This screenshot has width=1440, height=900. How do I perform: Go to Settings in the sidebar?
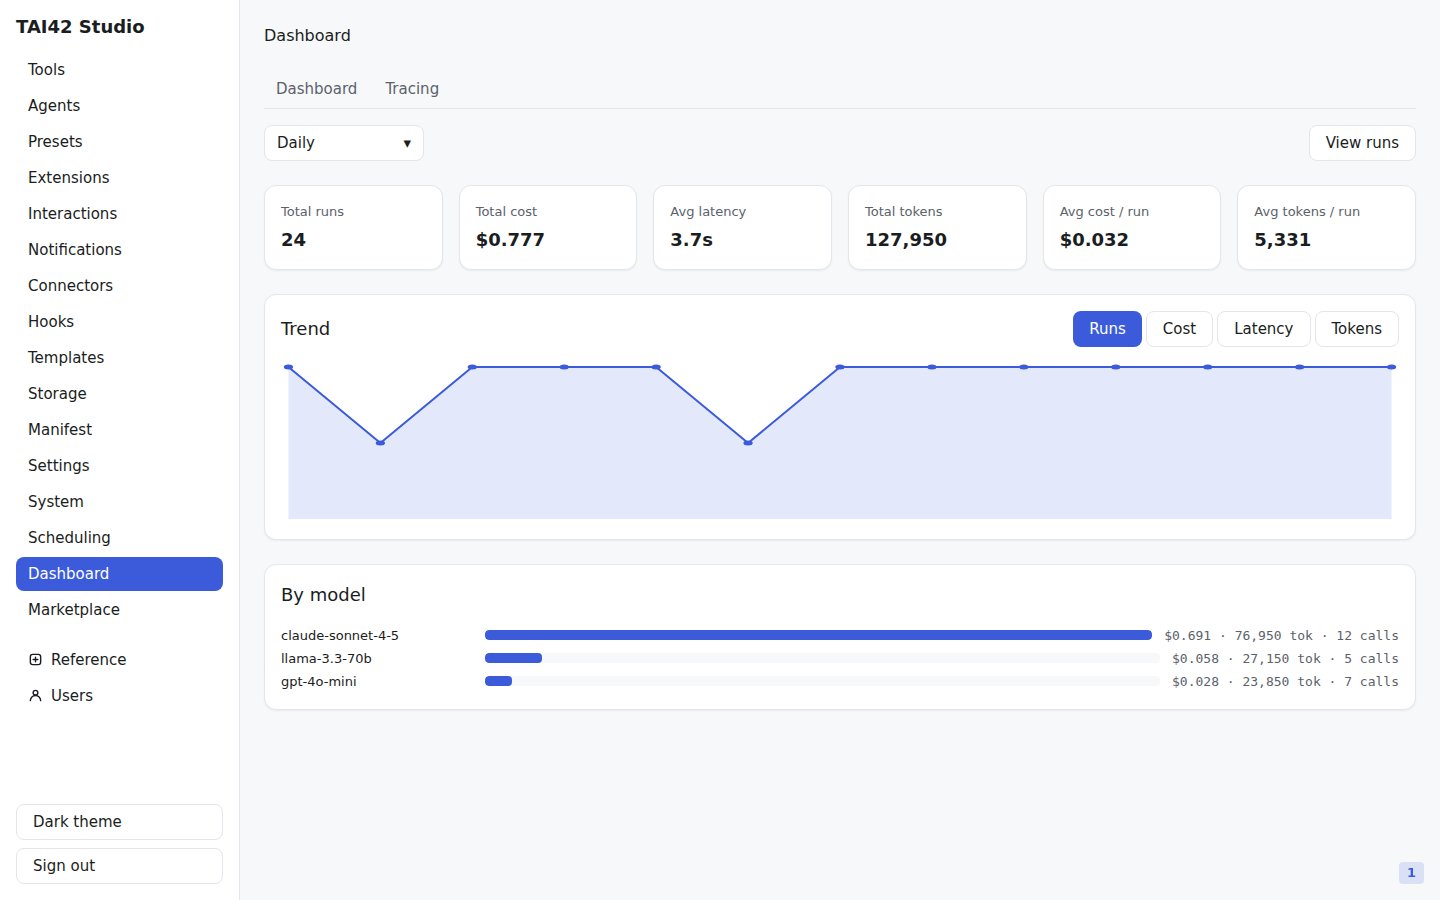(119, 465)
